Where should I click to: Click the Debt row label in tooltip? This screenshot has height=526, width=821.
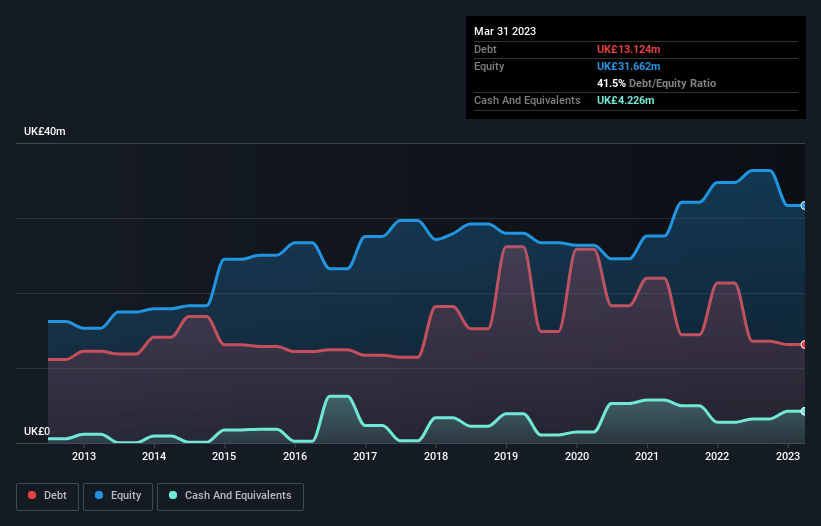[485, 49]
